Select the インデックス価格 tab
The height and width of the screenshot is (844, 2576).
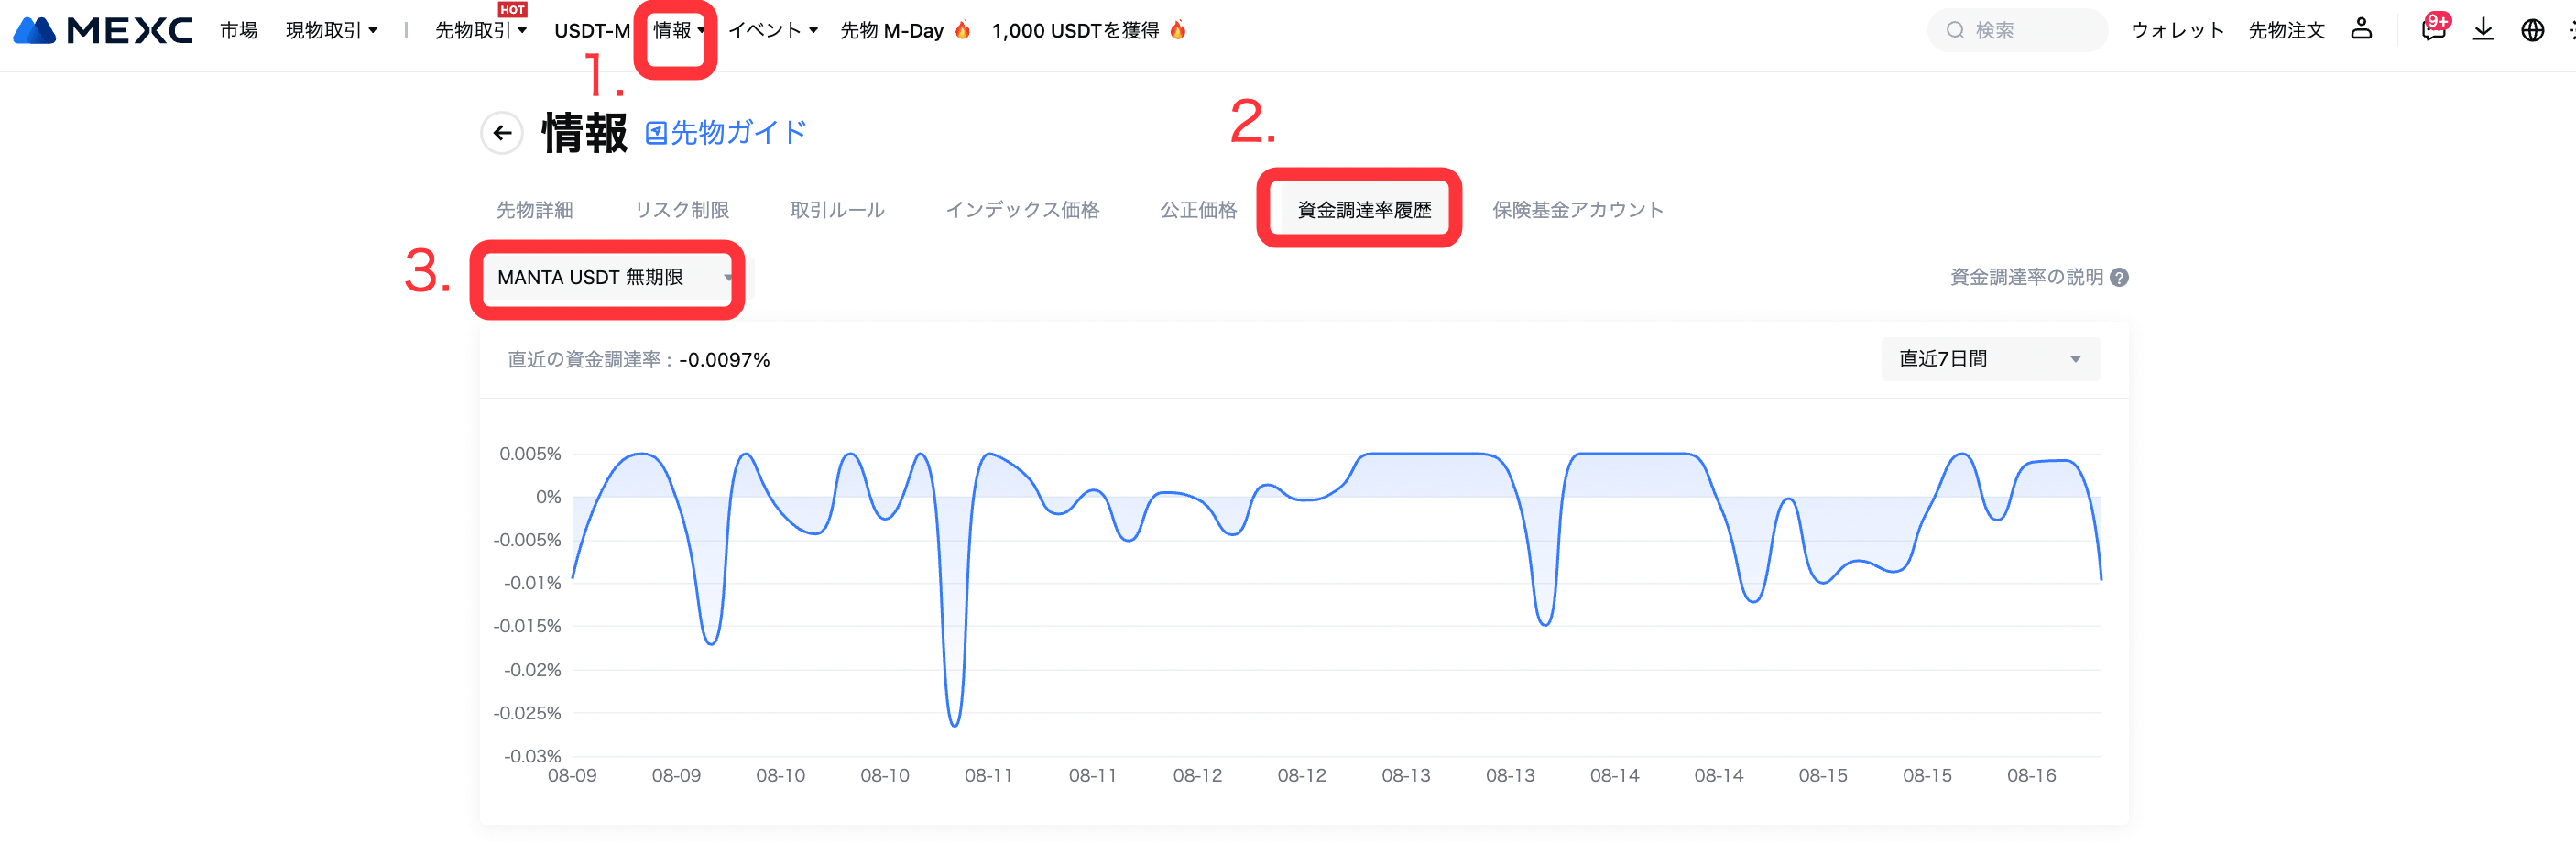(x=1022, y=210)
